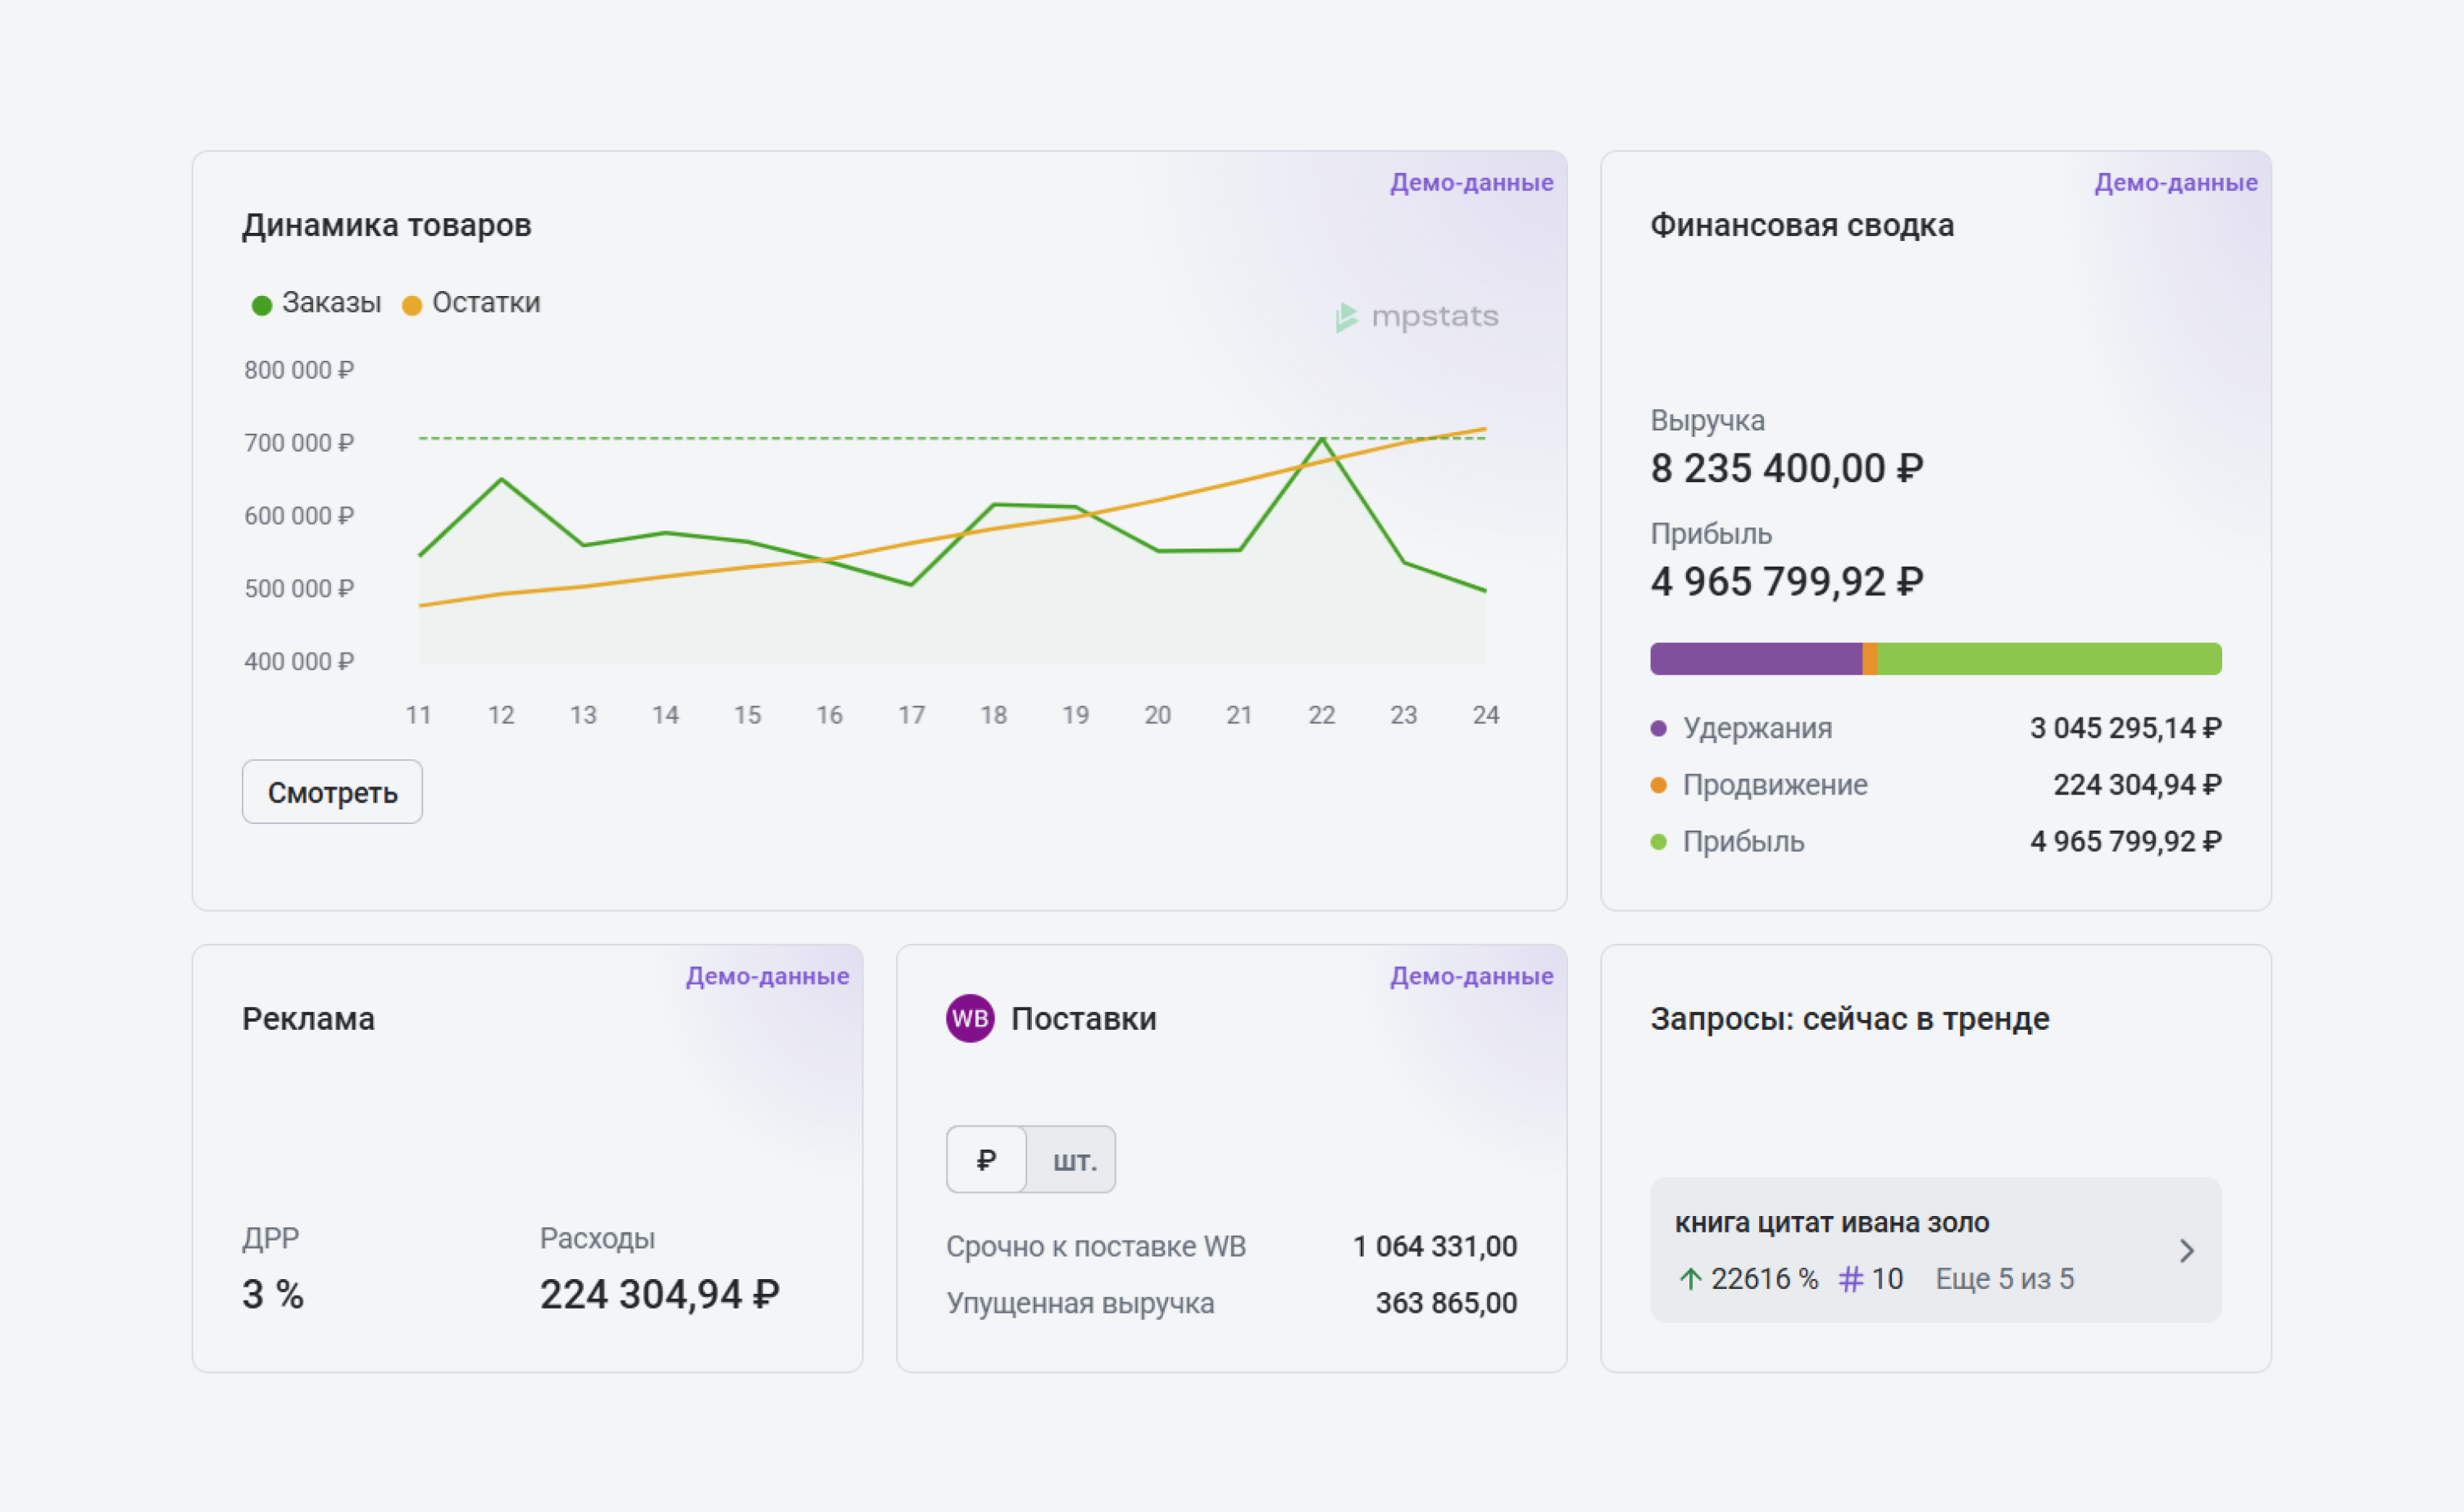Switch Поставки units to шт.

click(1074, 1160)
